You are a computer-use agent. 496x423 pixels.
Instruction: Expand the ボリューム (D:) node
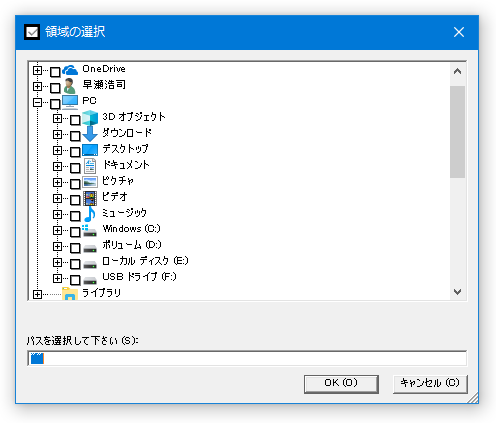pyautogui.click(x=57, y=246)
